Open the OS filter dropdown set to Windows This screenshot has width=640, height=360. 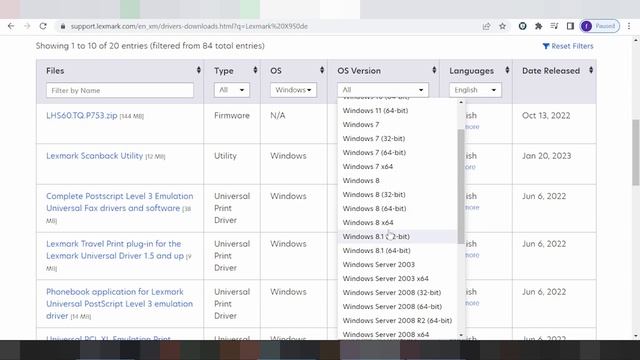[x=293, y=90]
